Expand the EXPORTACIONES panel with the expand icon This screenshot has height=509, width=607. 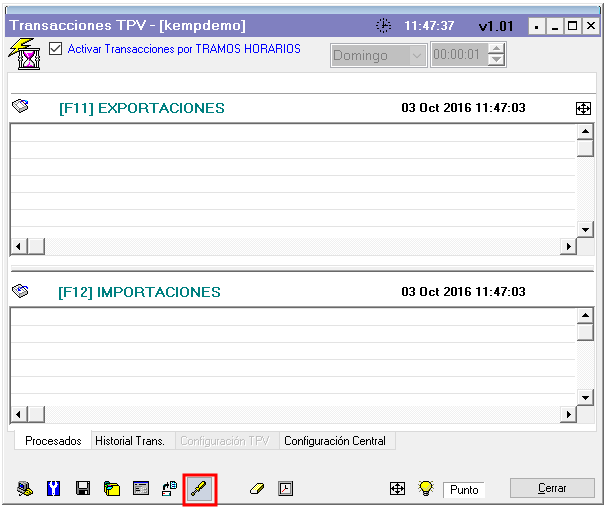coord(584,108)
